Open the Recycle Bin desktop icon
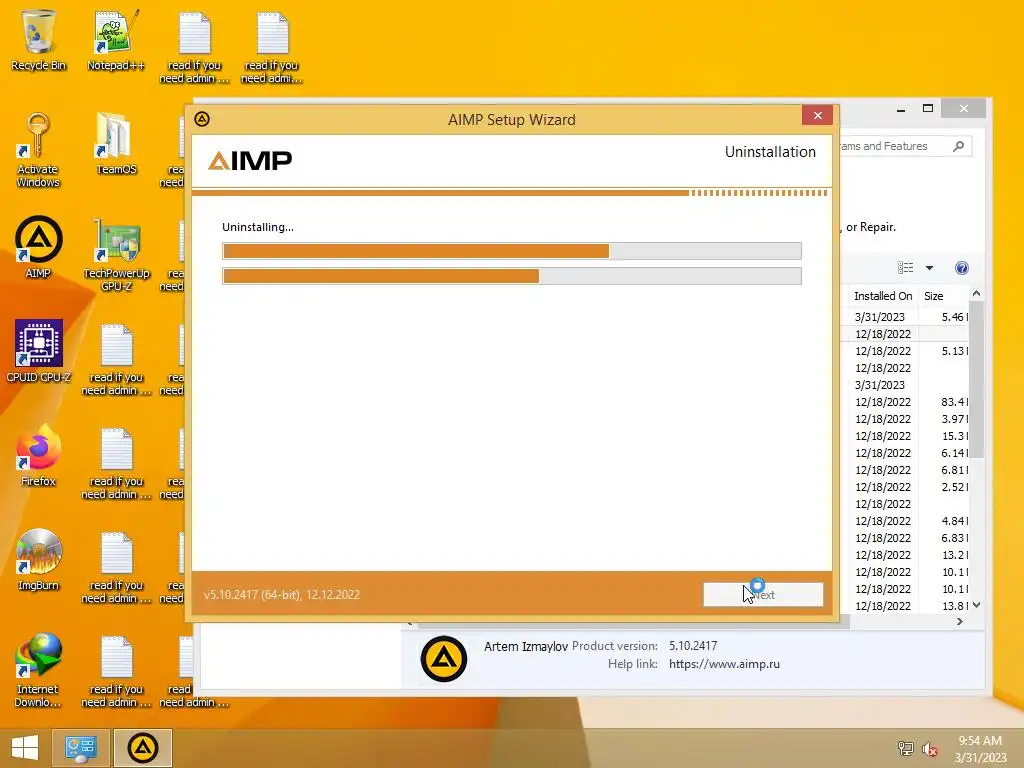The height and width of the screenshot is (768, 1024). tap(39, 40)
